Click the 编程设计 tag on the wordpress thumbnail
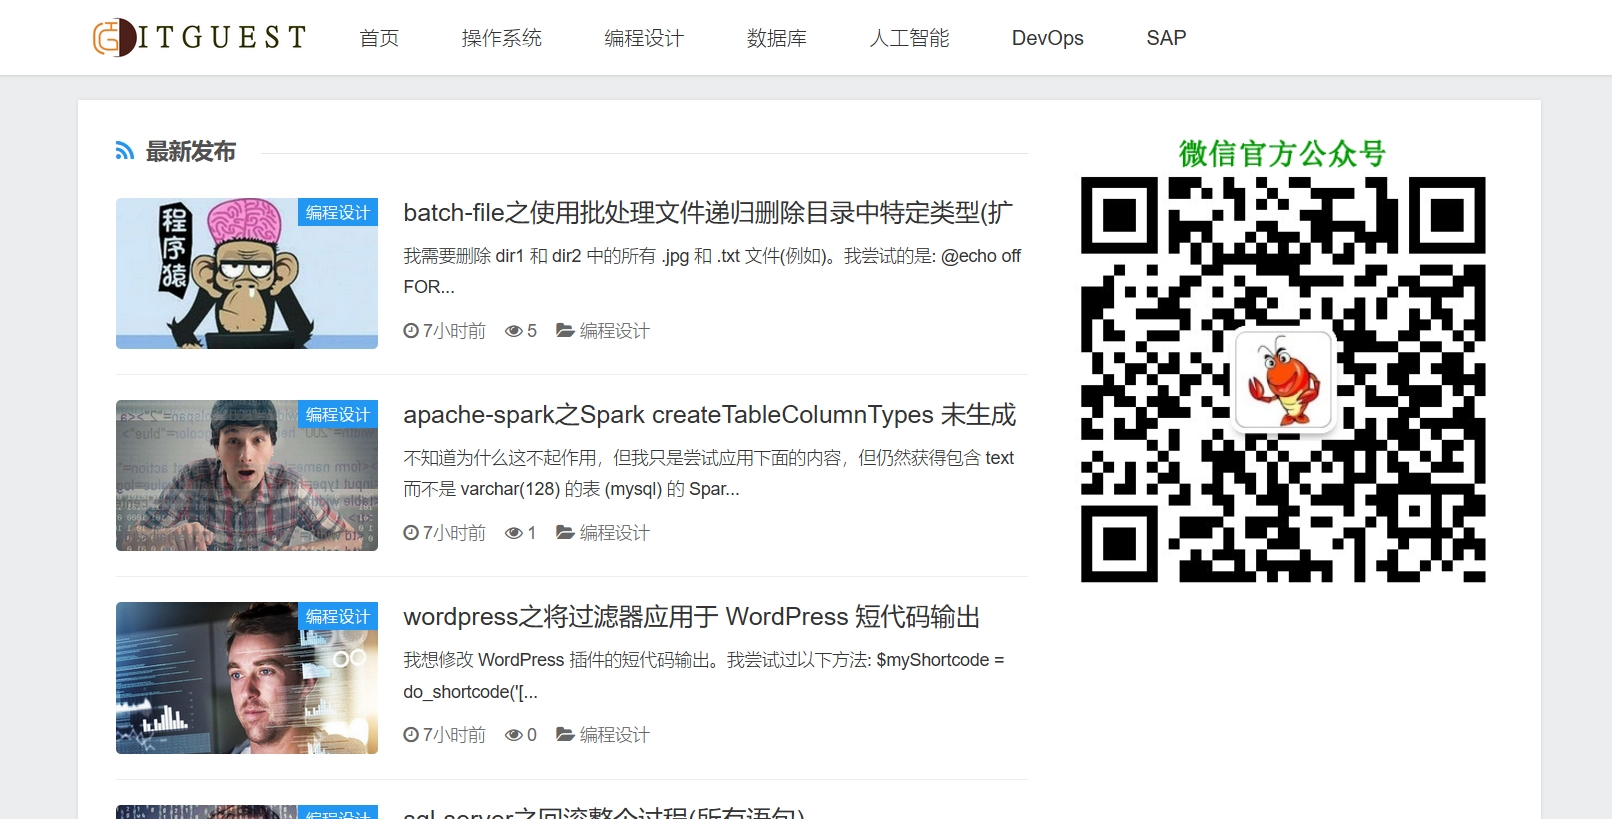The image size is (1612, 819). [338, 616]
